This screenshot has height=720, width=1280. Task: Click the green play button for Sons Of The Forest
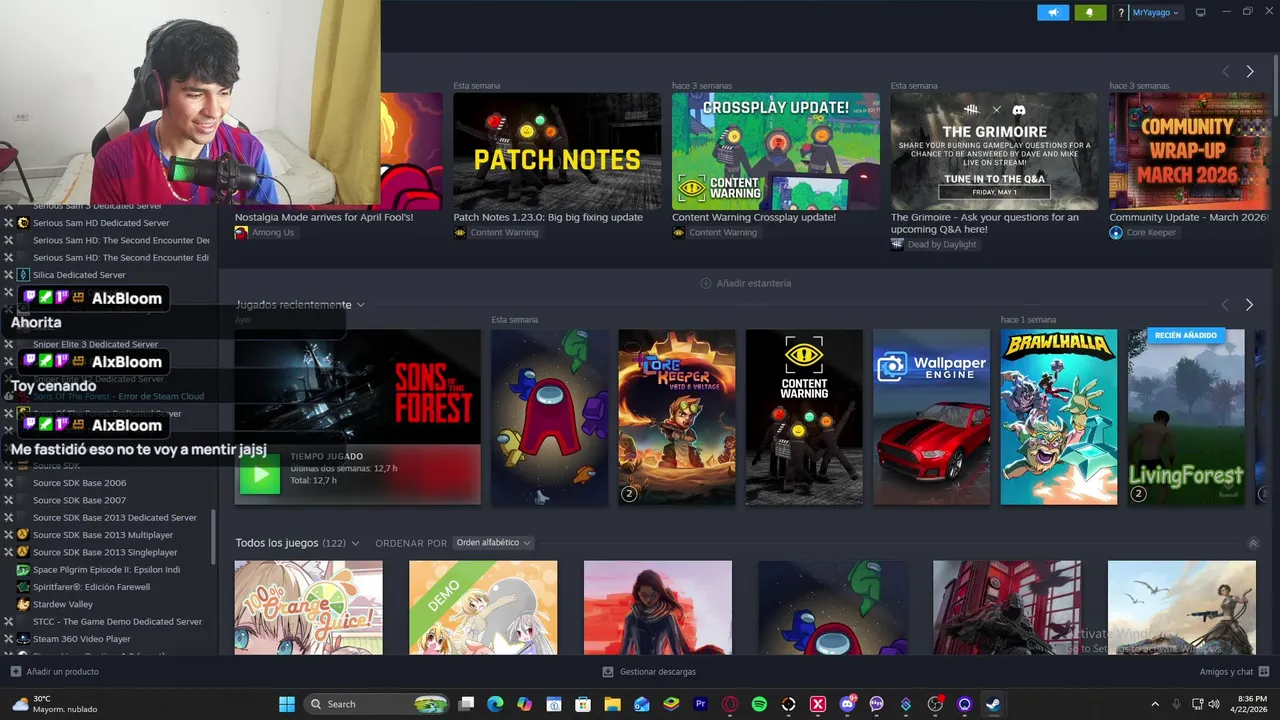260,475
